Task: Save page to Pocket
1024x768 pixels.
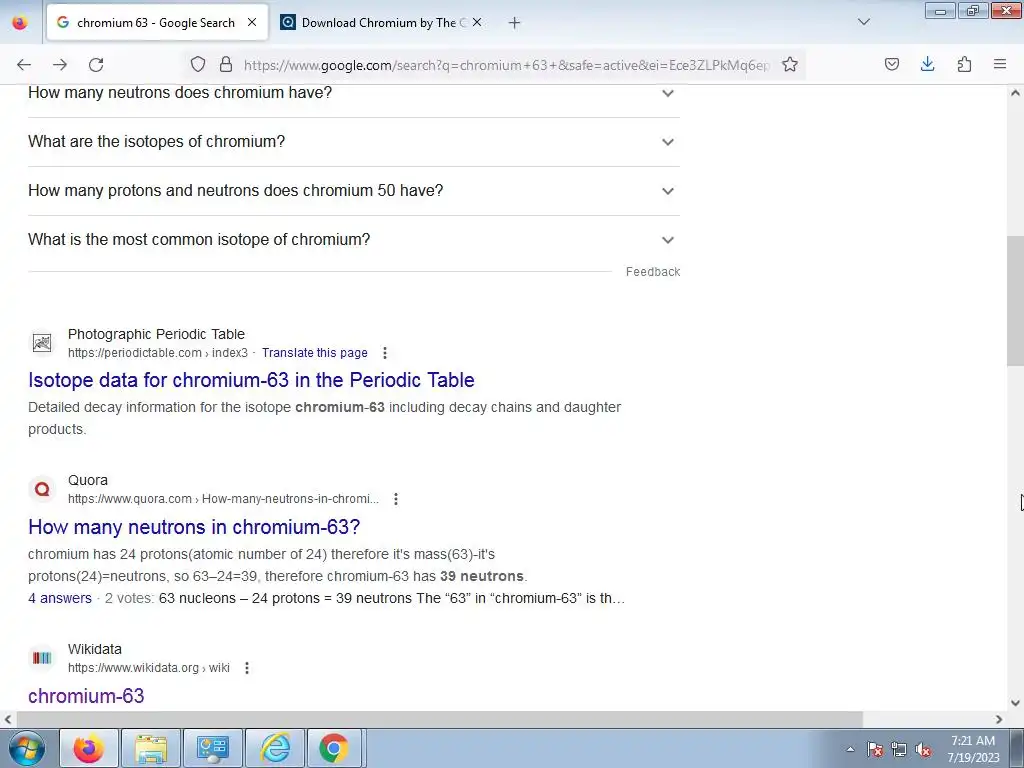Action: [891, 64]
